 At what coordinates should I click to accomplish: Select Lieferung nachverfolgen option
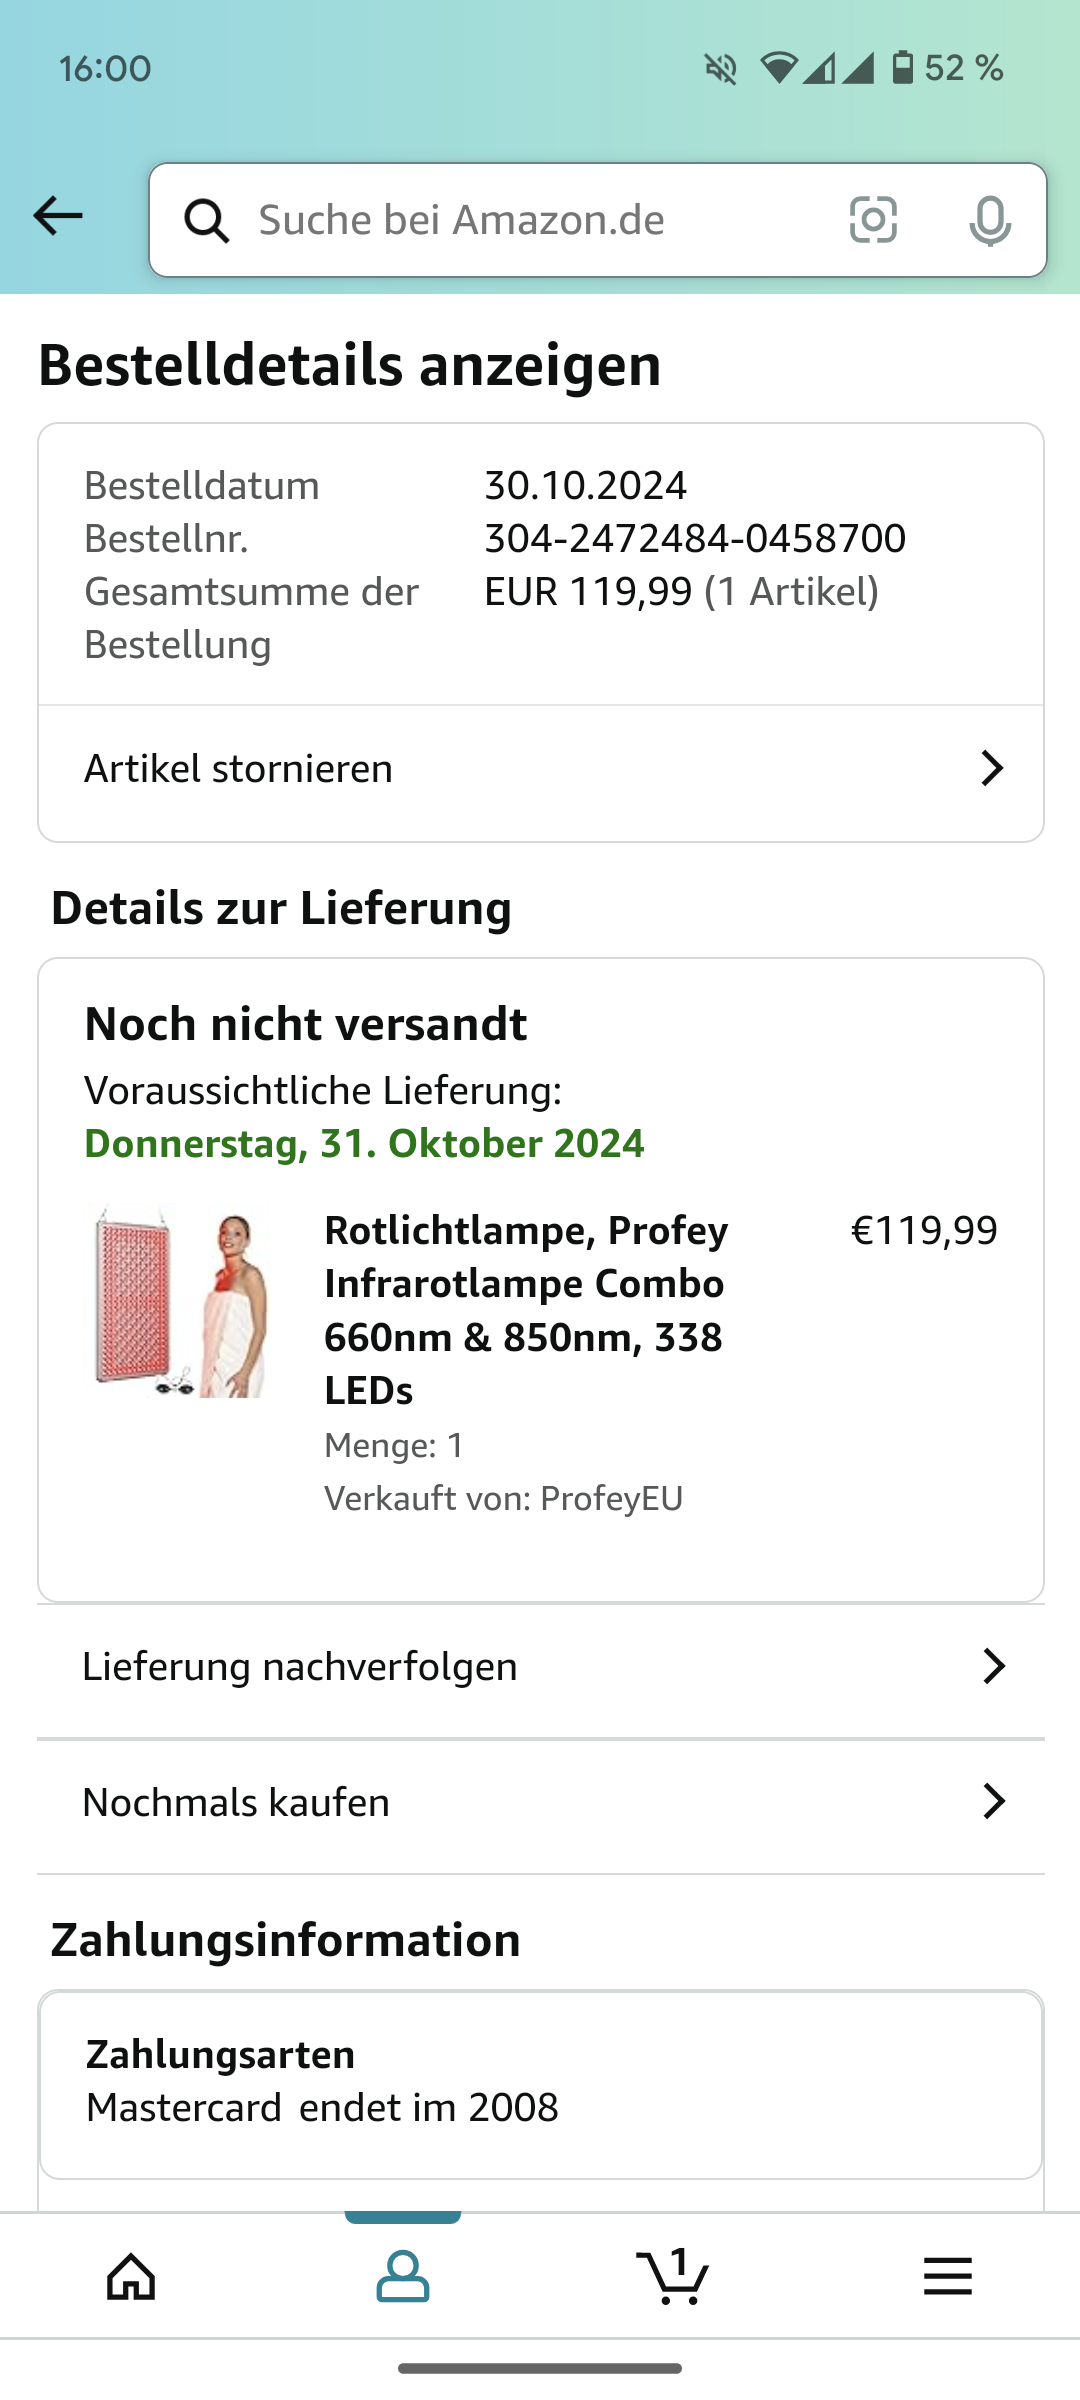point(300,1667)
